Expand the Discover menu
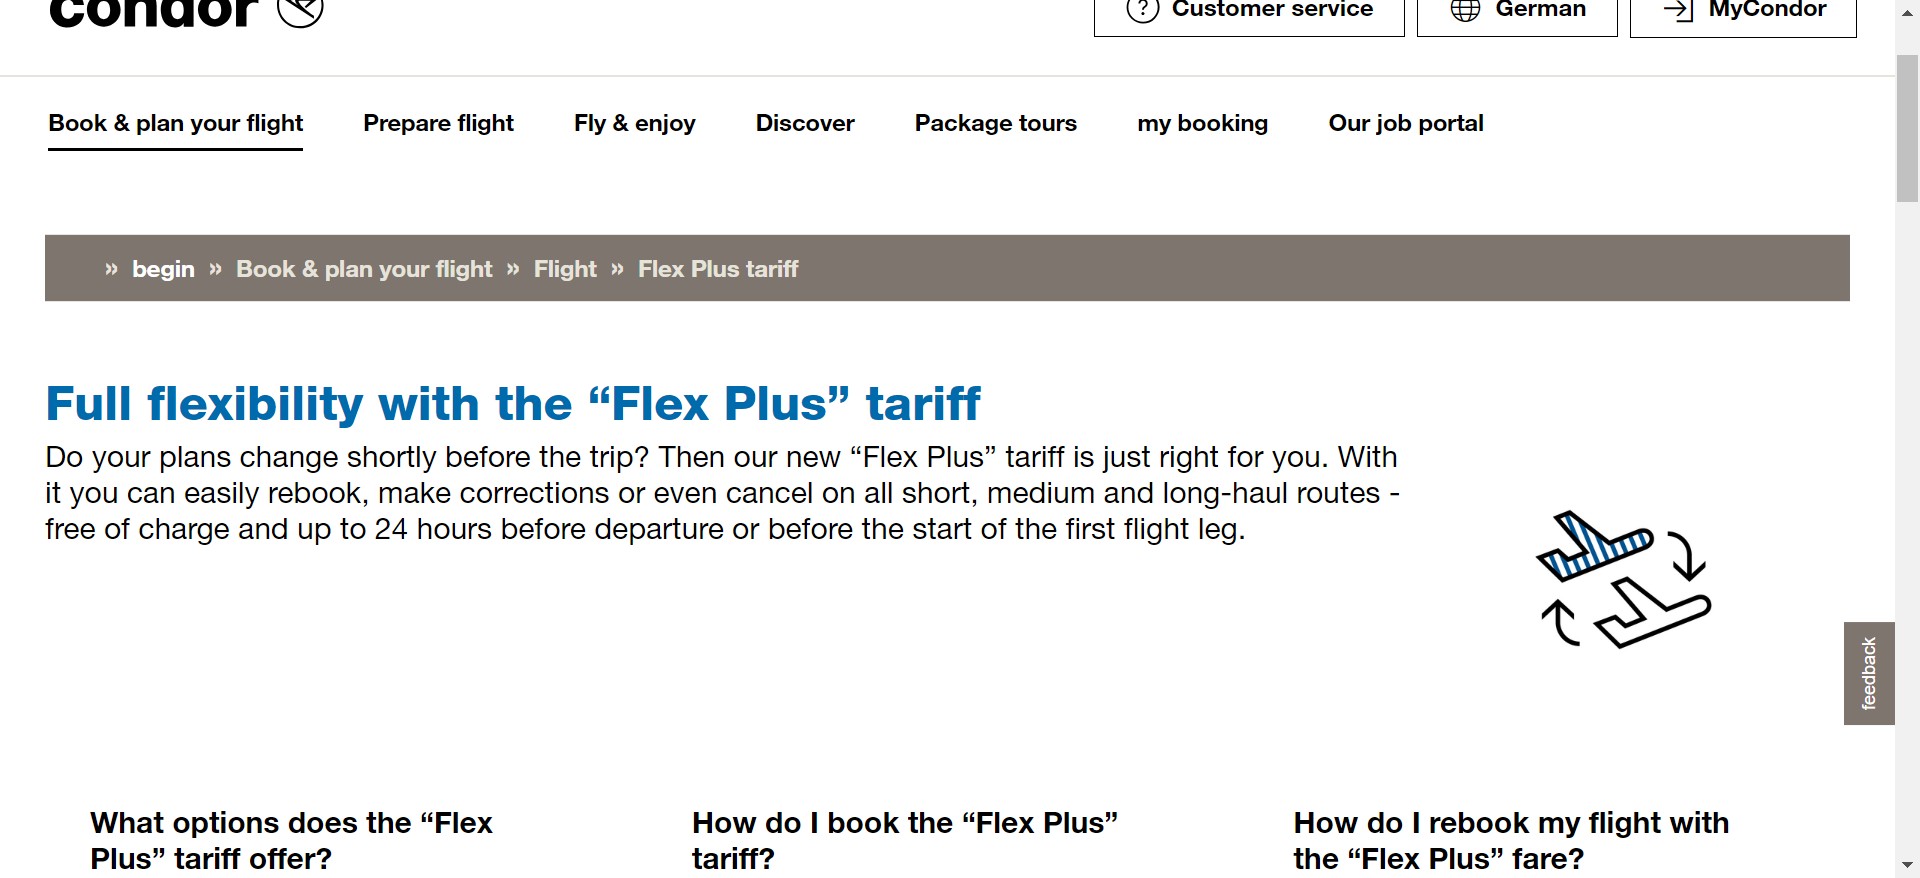Viewport: 1920px width, 878px height. point(805,123)
